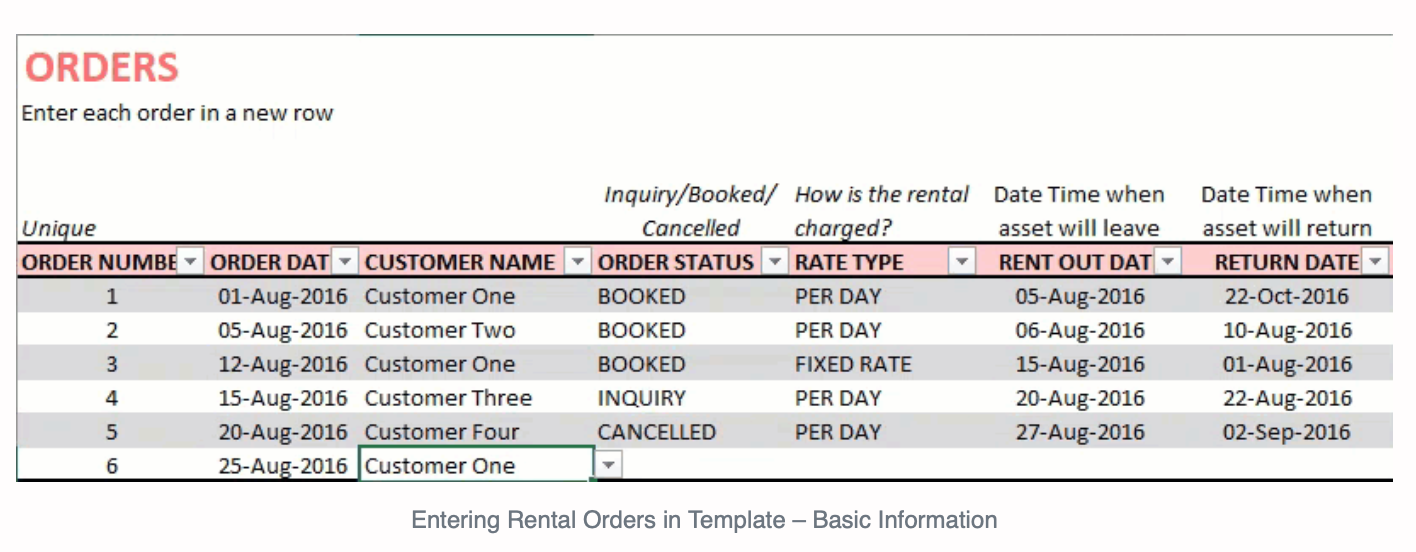This screenshot has height=552, width=1416.
Task: Open the ORDER DATE filter dropdown
Action: click(344, 262)
